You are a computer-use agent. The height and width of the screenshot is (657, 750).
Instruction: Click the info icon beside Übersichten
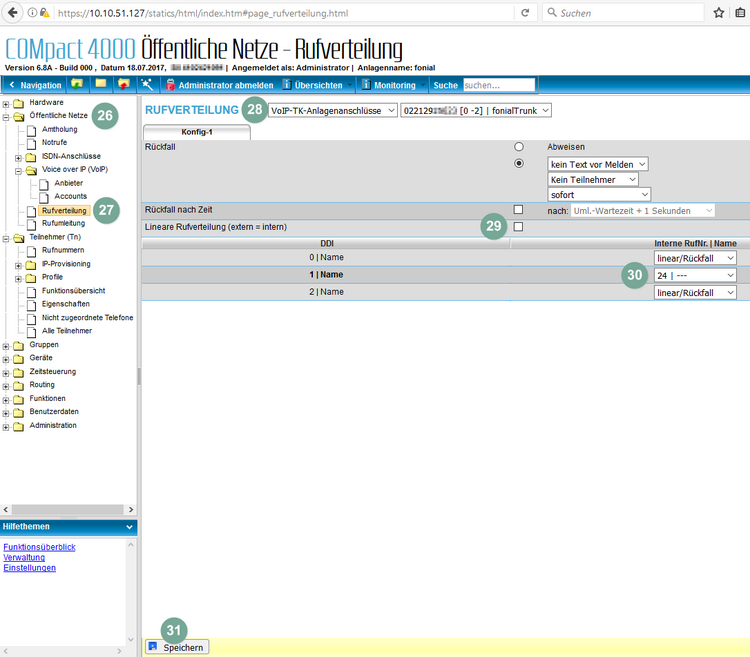(287, 85)
